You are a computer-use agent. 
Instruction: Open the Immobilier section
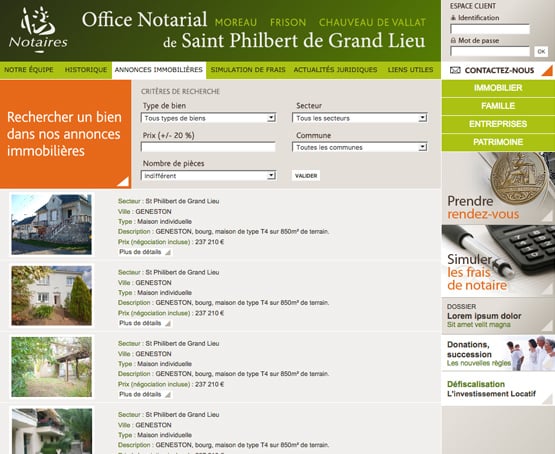pos(498,88)
